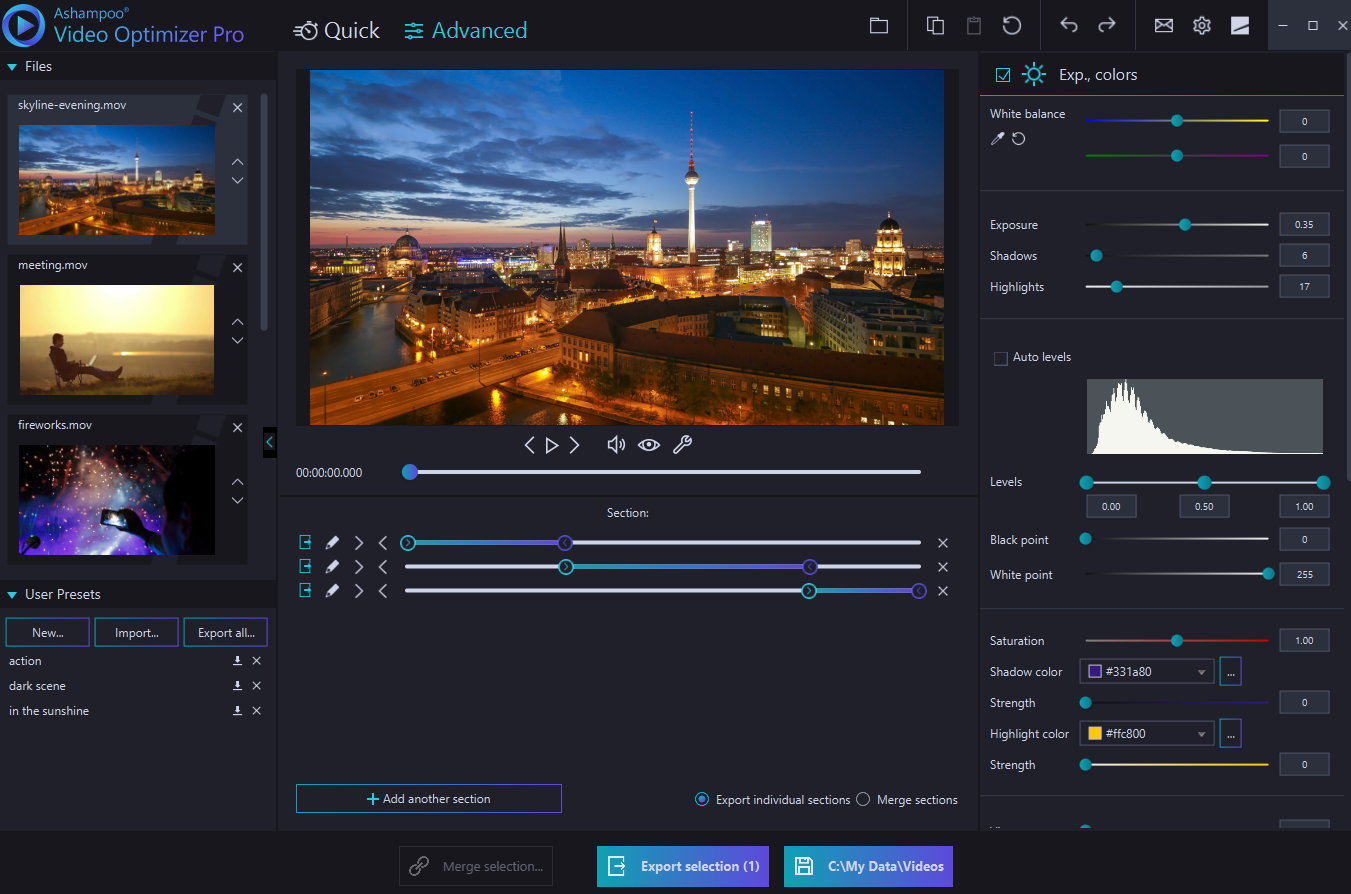Select the Merge sections radio button
This screenshot has width=1351, height=894.
(x=861, y=799)
